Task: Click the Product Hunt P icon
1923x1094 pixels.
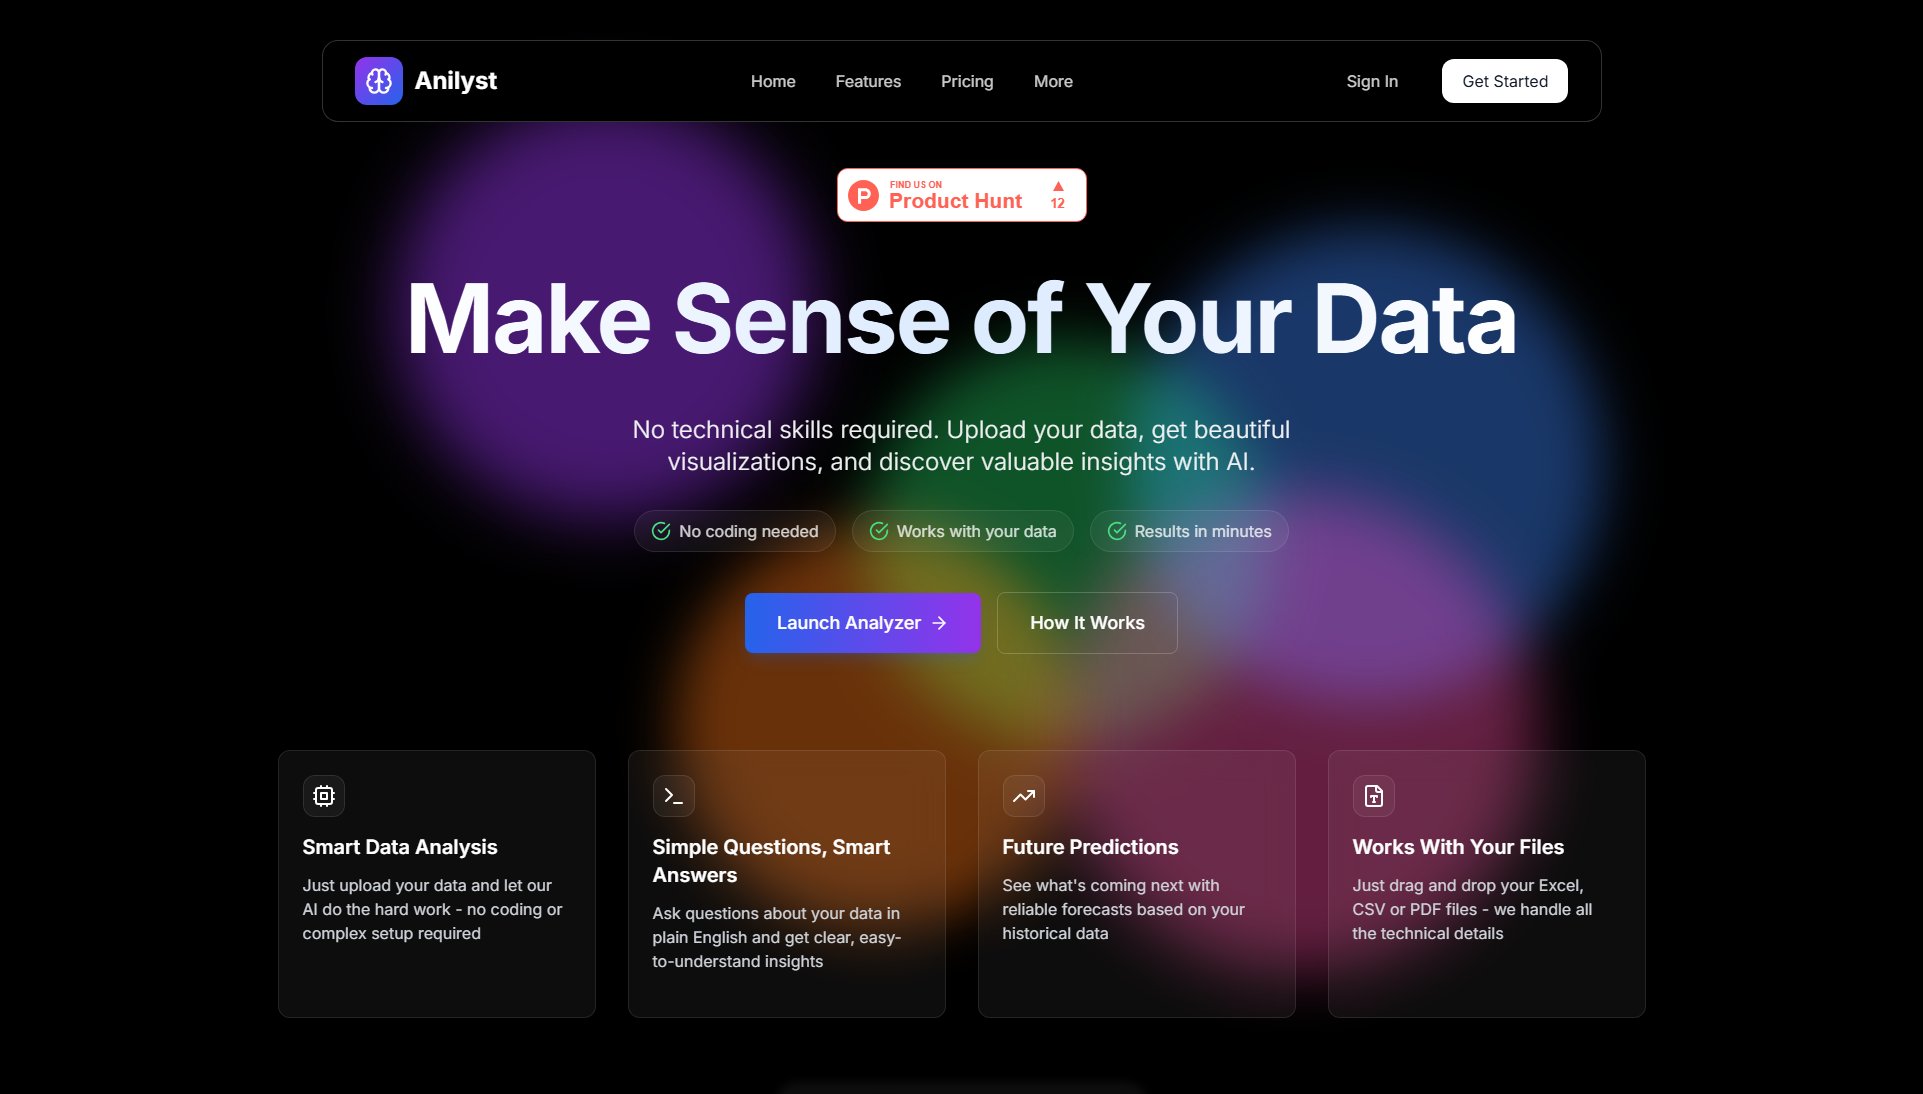Action: (x=864, y=195)
